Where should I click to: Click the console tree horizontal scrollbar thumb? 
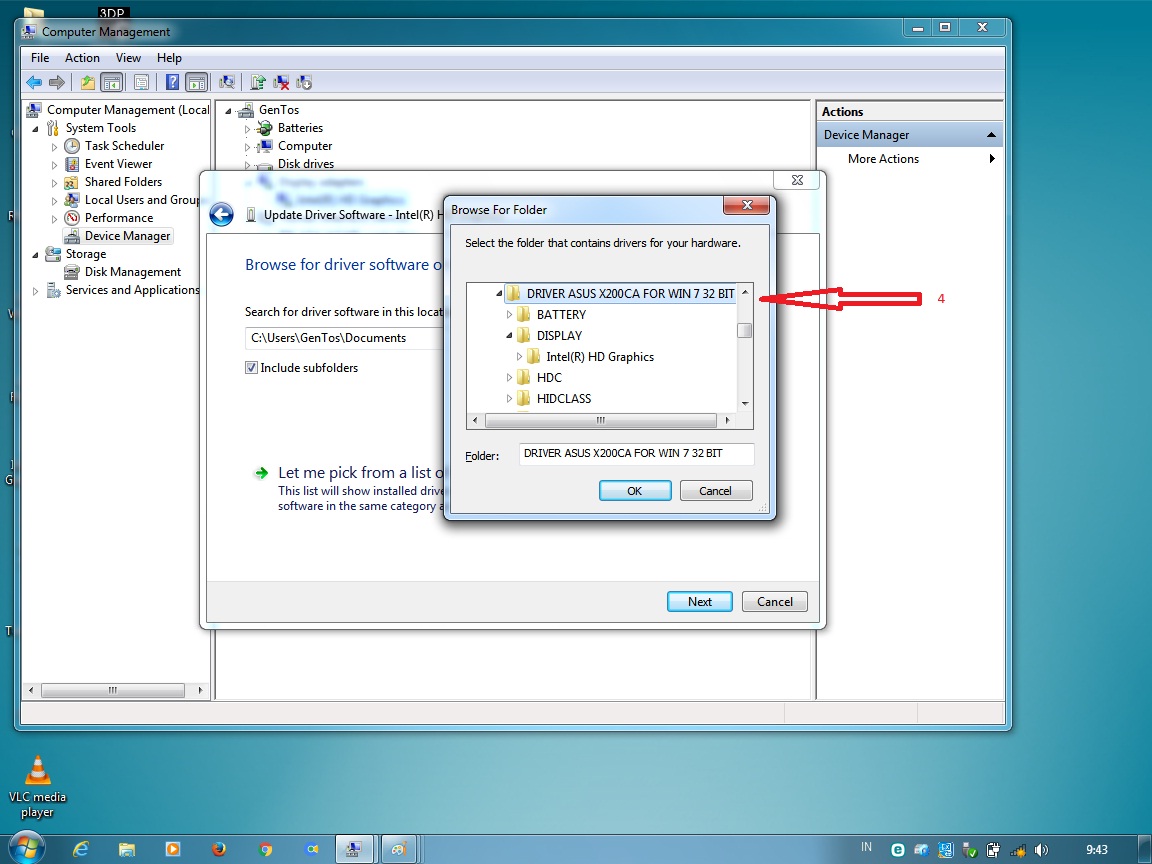coord(112,691)
